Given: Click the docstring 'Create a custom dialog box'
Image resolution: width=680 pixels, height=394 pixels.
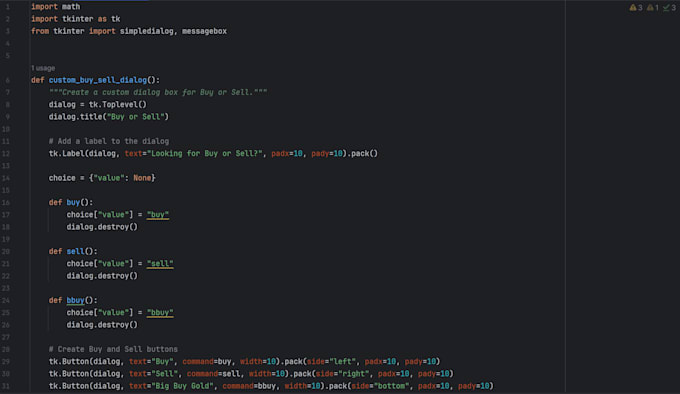Looking at the screenshot, I should click(x=158, y=92).
